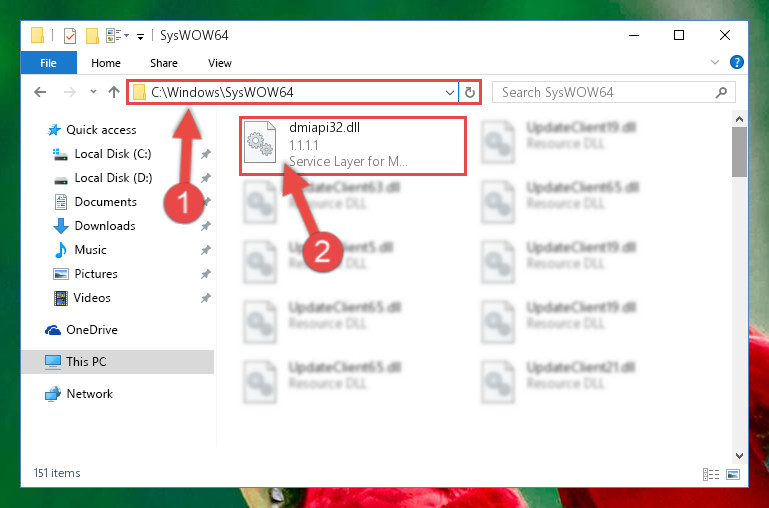
Task: Refresh the SysWOW64 folder
Action: (x=470, y=92)
